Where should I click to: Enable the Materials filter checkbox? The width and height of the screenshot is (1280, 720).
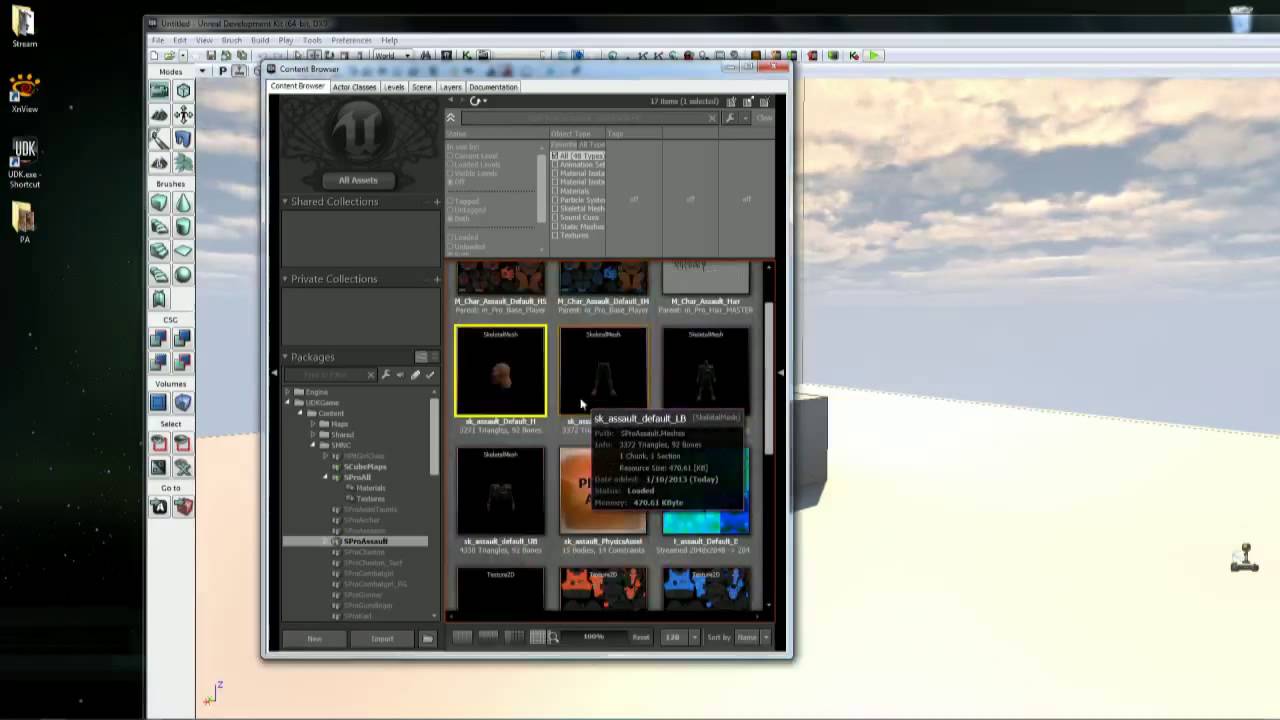[x=554, y=191]
